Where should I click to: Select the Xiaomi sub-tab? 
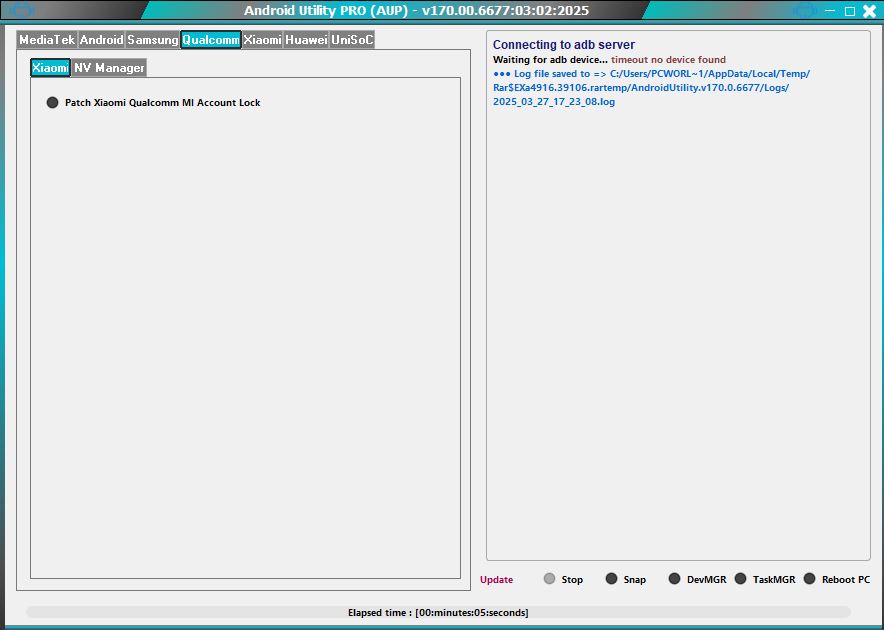click(x=50, y=67)
